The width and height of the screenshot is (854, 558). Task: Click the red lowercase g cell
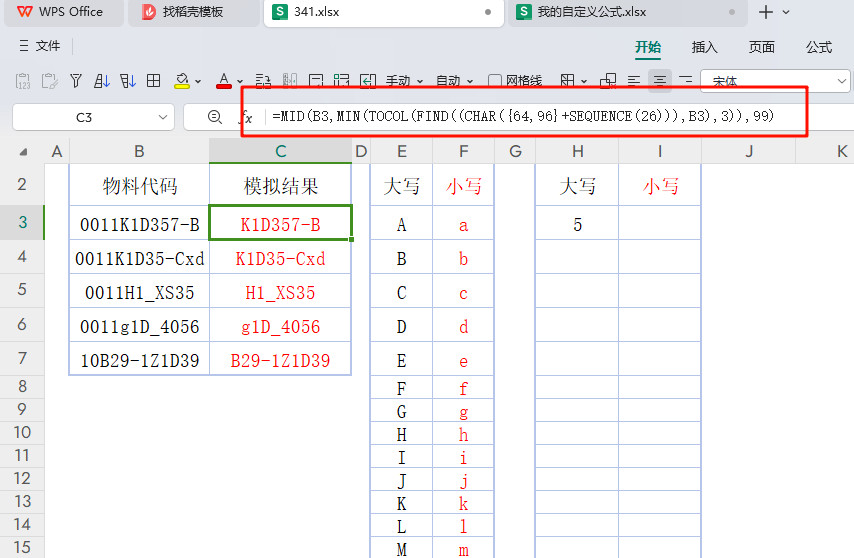click(463, 411)
